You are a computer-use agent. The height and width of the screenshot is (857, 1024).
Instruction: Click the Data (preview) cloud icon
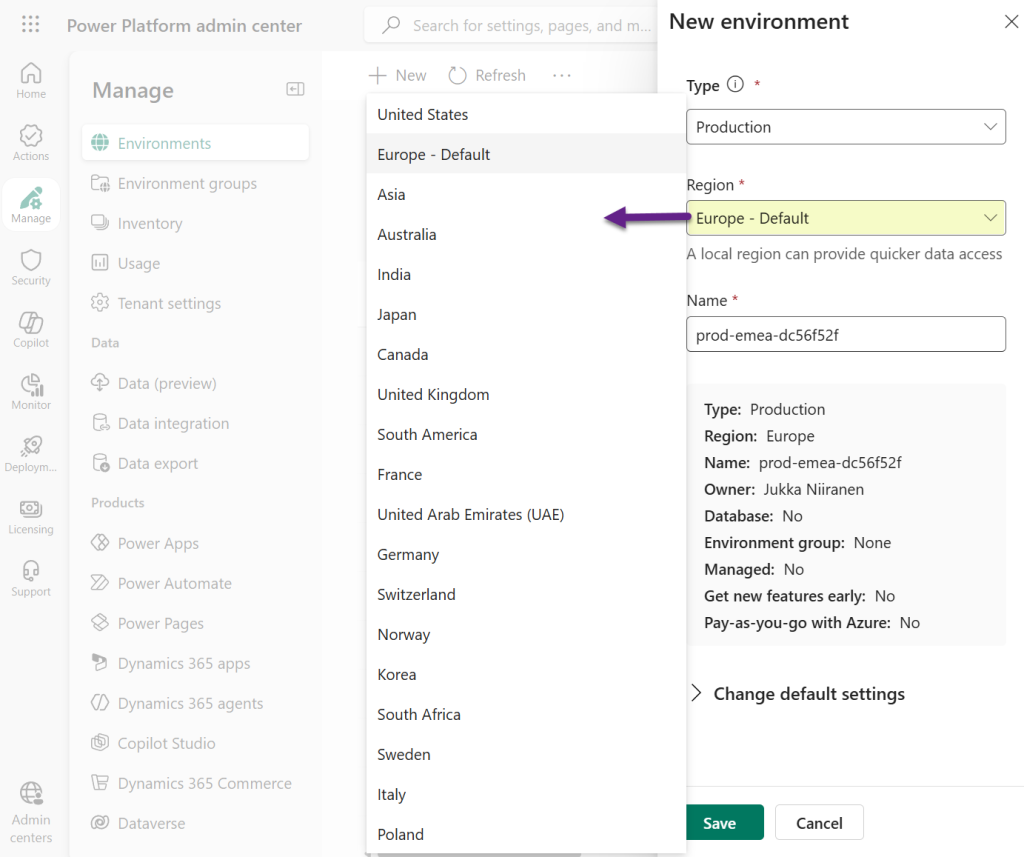pos(100,383)
